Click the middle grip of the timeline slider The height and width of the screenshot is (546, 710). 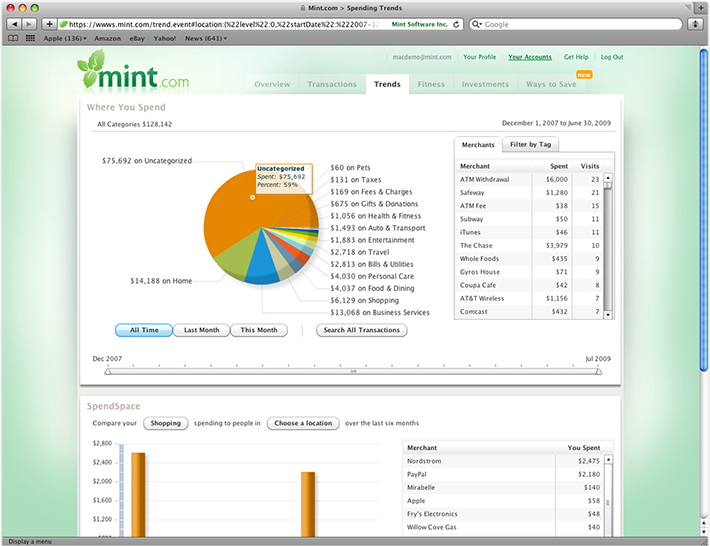coord(353,372)
